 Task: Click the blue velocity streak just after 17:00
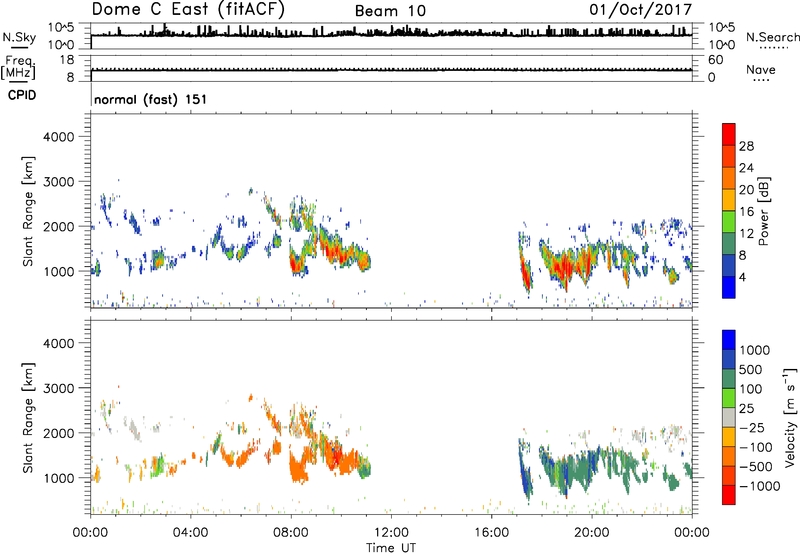(524, 472)
